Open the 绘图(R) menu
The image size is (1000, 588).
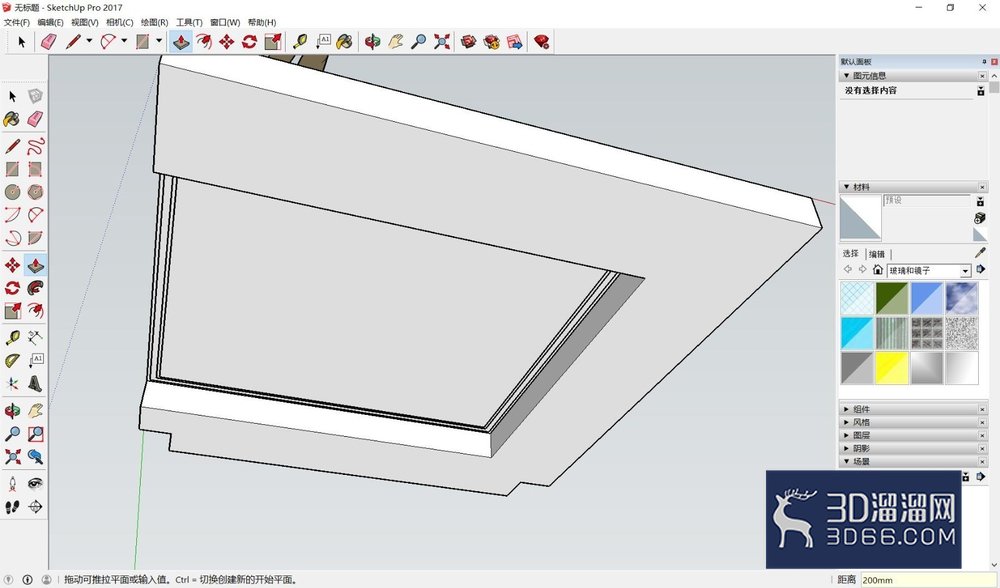click(154, 22)
